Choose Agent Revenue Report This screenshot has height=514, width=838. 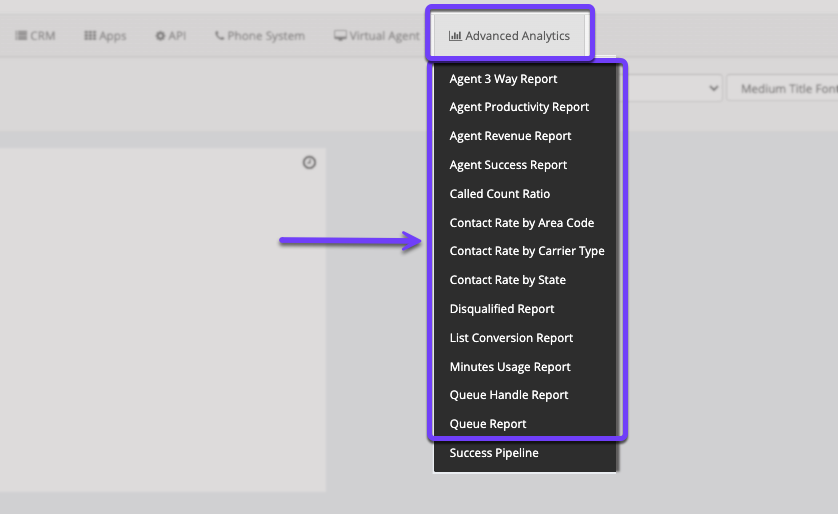click(x=510, y=136)
